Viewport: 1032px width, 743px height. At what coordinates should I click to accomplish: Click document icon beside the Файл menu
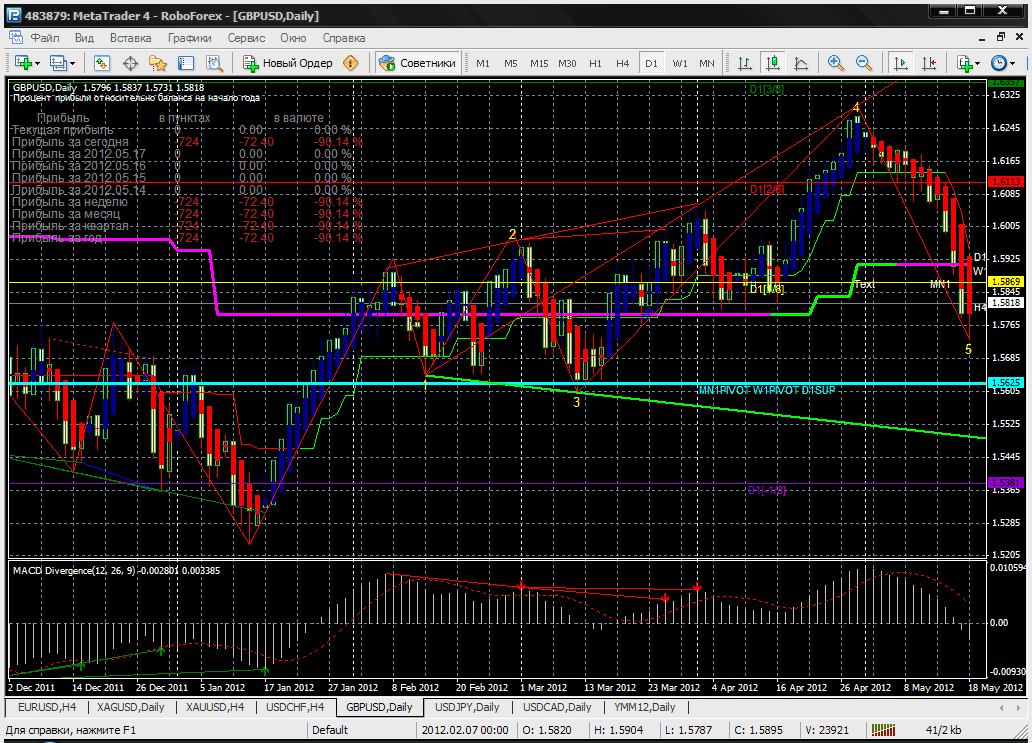pyautogui.click(x=18, y=38)
